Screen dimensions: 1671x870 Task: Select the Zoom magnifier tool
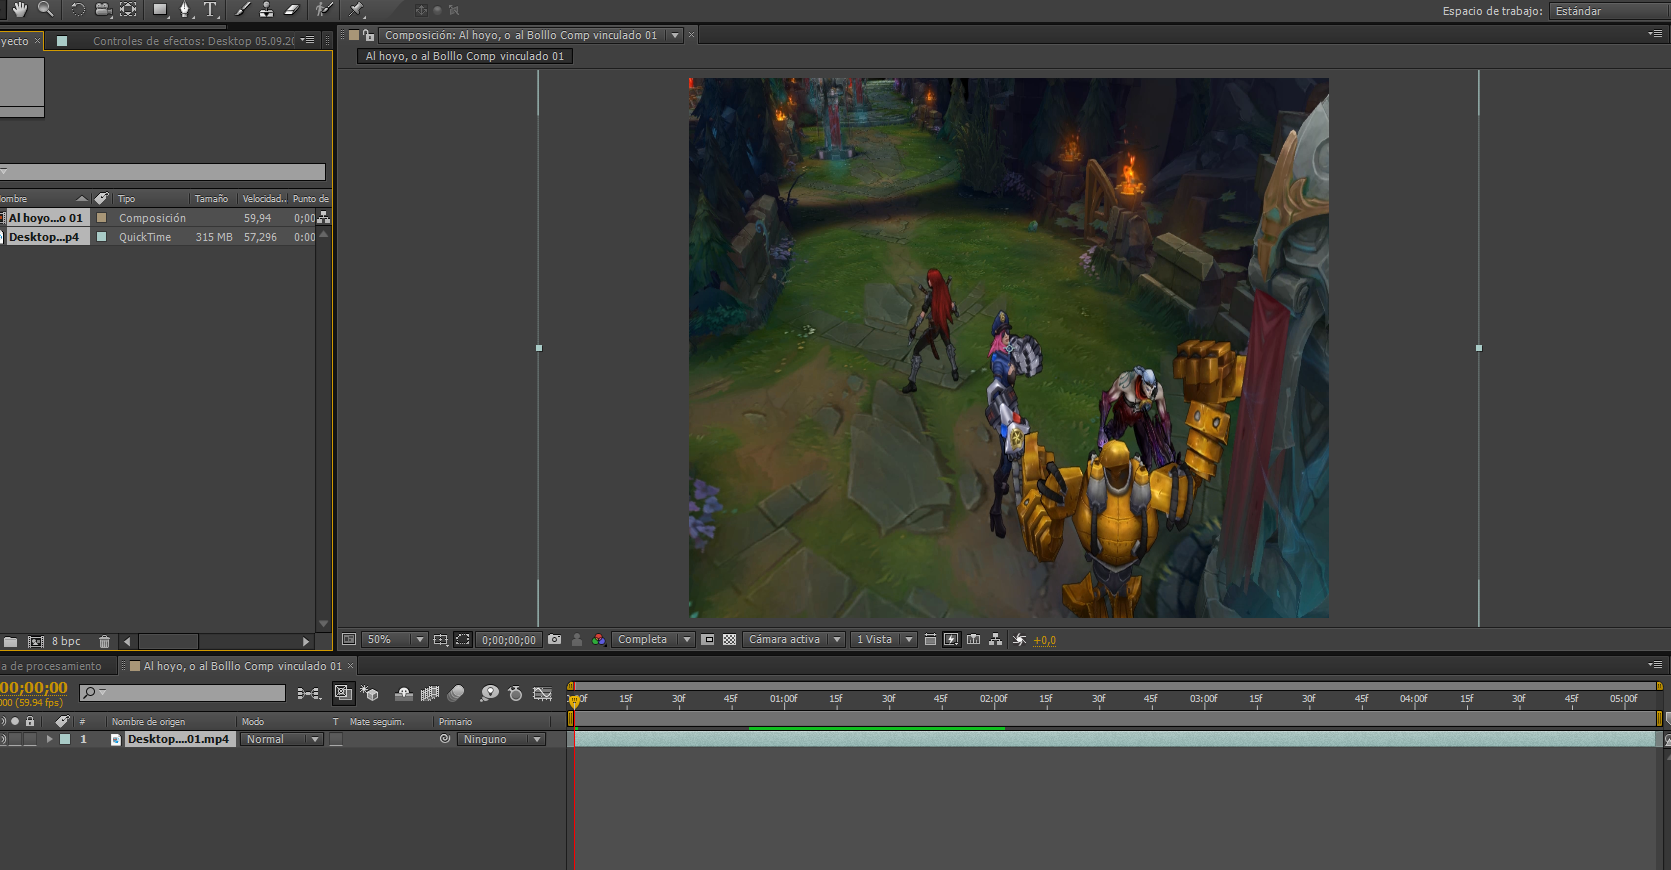[x=45, y=9]
